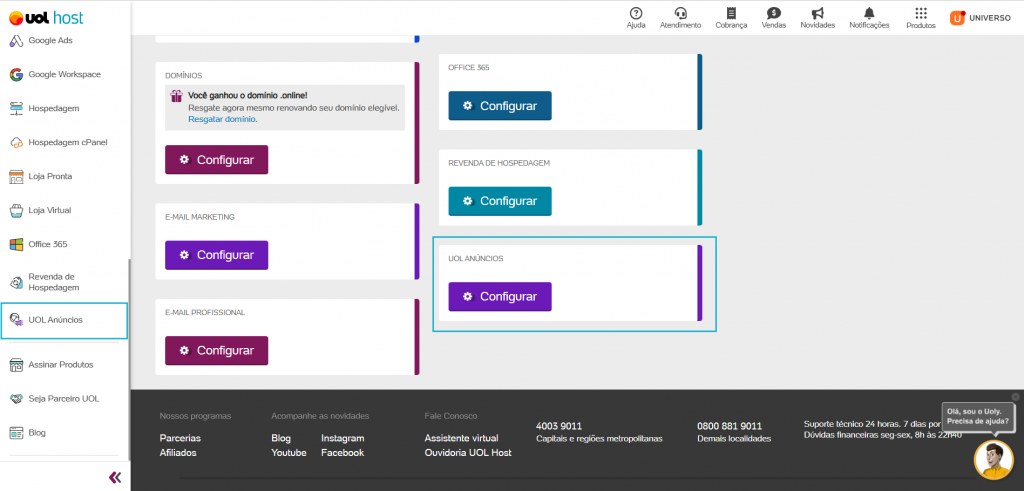Screen dimensions: 1024x491
Task: Open the Youtube footer link
Action: click(x=289, y=452)
